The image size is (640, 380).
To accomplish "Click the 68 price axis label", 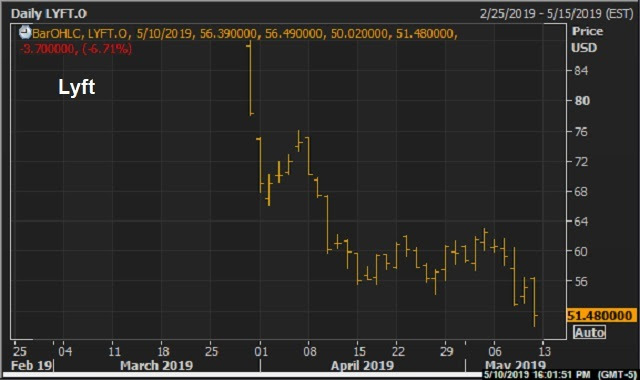I will coord(581,191).
